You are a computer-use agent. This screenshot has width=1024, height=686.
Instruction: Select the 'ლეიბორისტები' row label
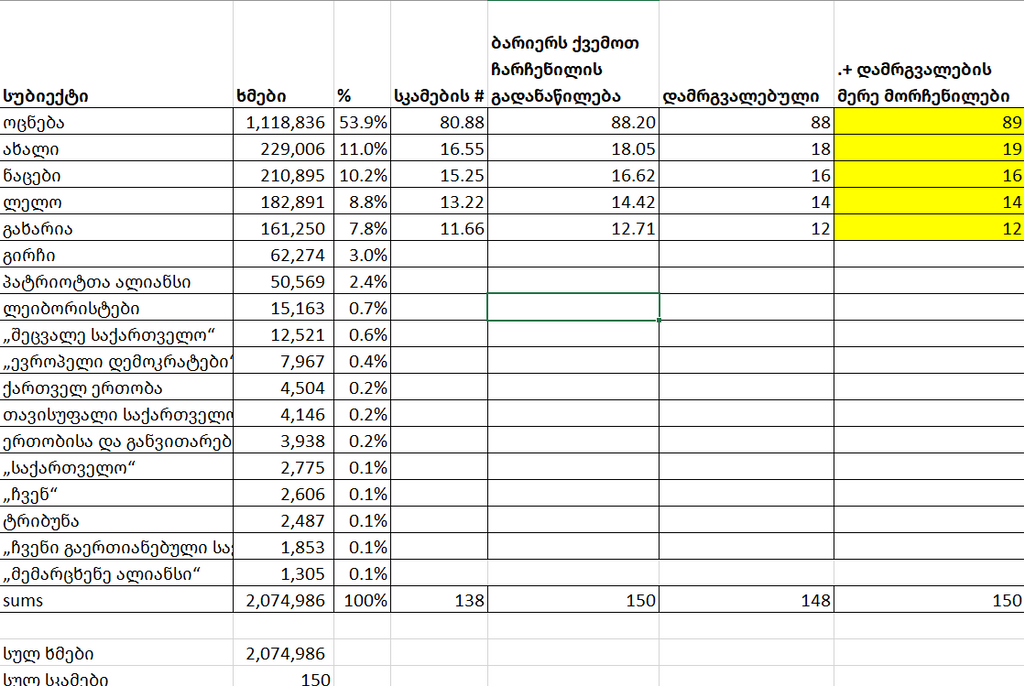[x=116, y=308]
